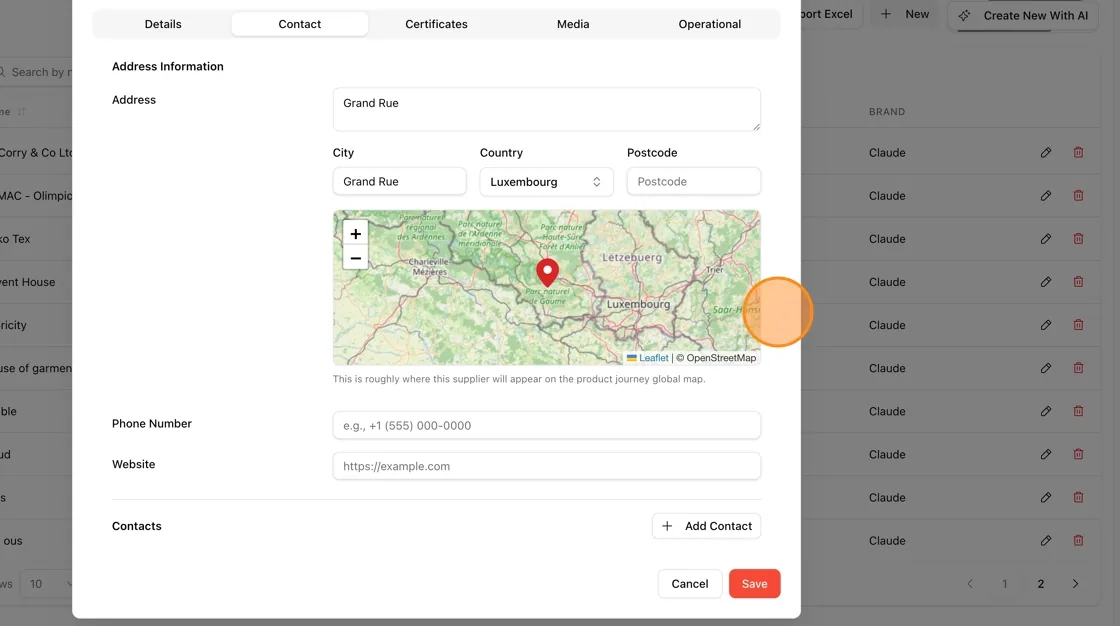The image size is (1120, 626).
Task: Open the Country dropdown showing Luxembourg
Action: tap(546, 182)
